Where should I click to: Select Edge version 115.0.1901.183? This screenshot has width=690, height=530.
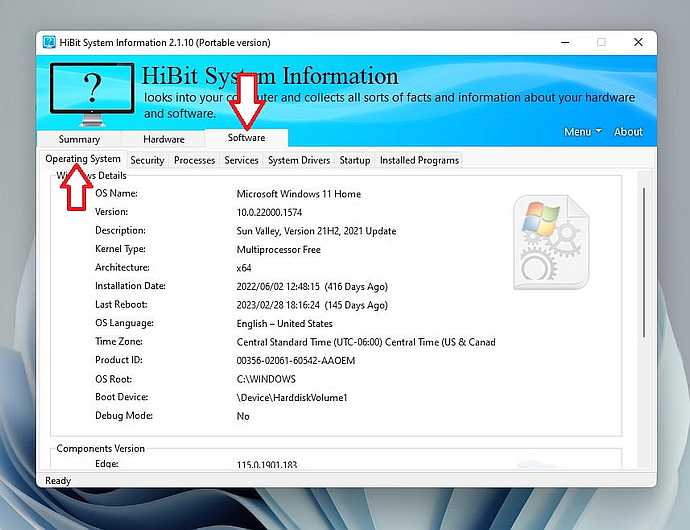[267, 464]
